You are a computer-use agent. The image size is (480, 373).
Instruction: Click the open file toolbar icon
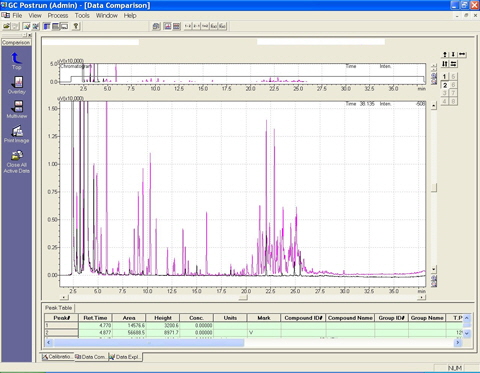6,26
